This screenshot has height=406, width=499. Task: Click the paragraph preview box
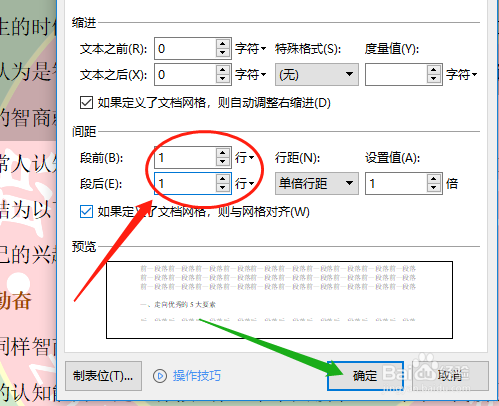click(279, 300)
